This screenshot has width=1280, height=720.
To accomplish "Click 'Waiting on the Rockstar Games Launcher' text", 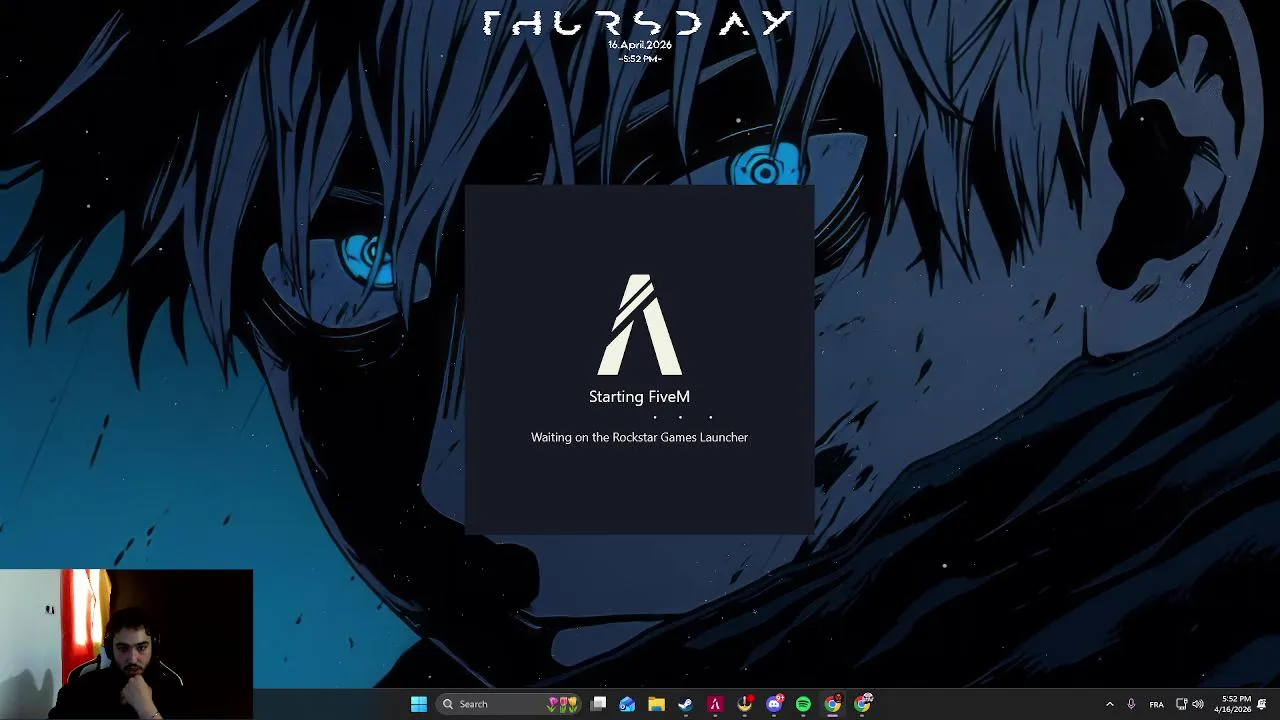I will click(x=639, y=437).
